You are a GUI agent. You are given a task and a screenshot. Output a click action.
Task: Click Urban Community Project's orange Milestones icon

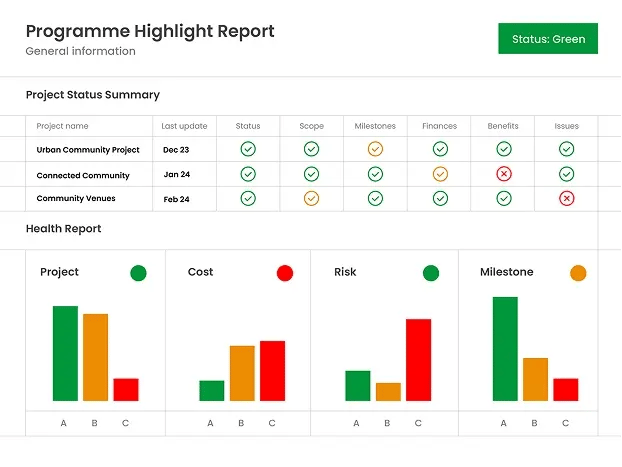[375, 149]
